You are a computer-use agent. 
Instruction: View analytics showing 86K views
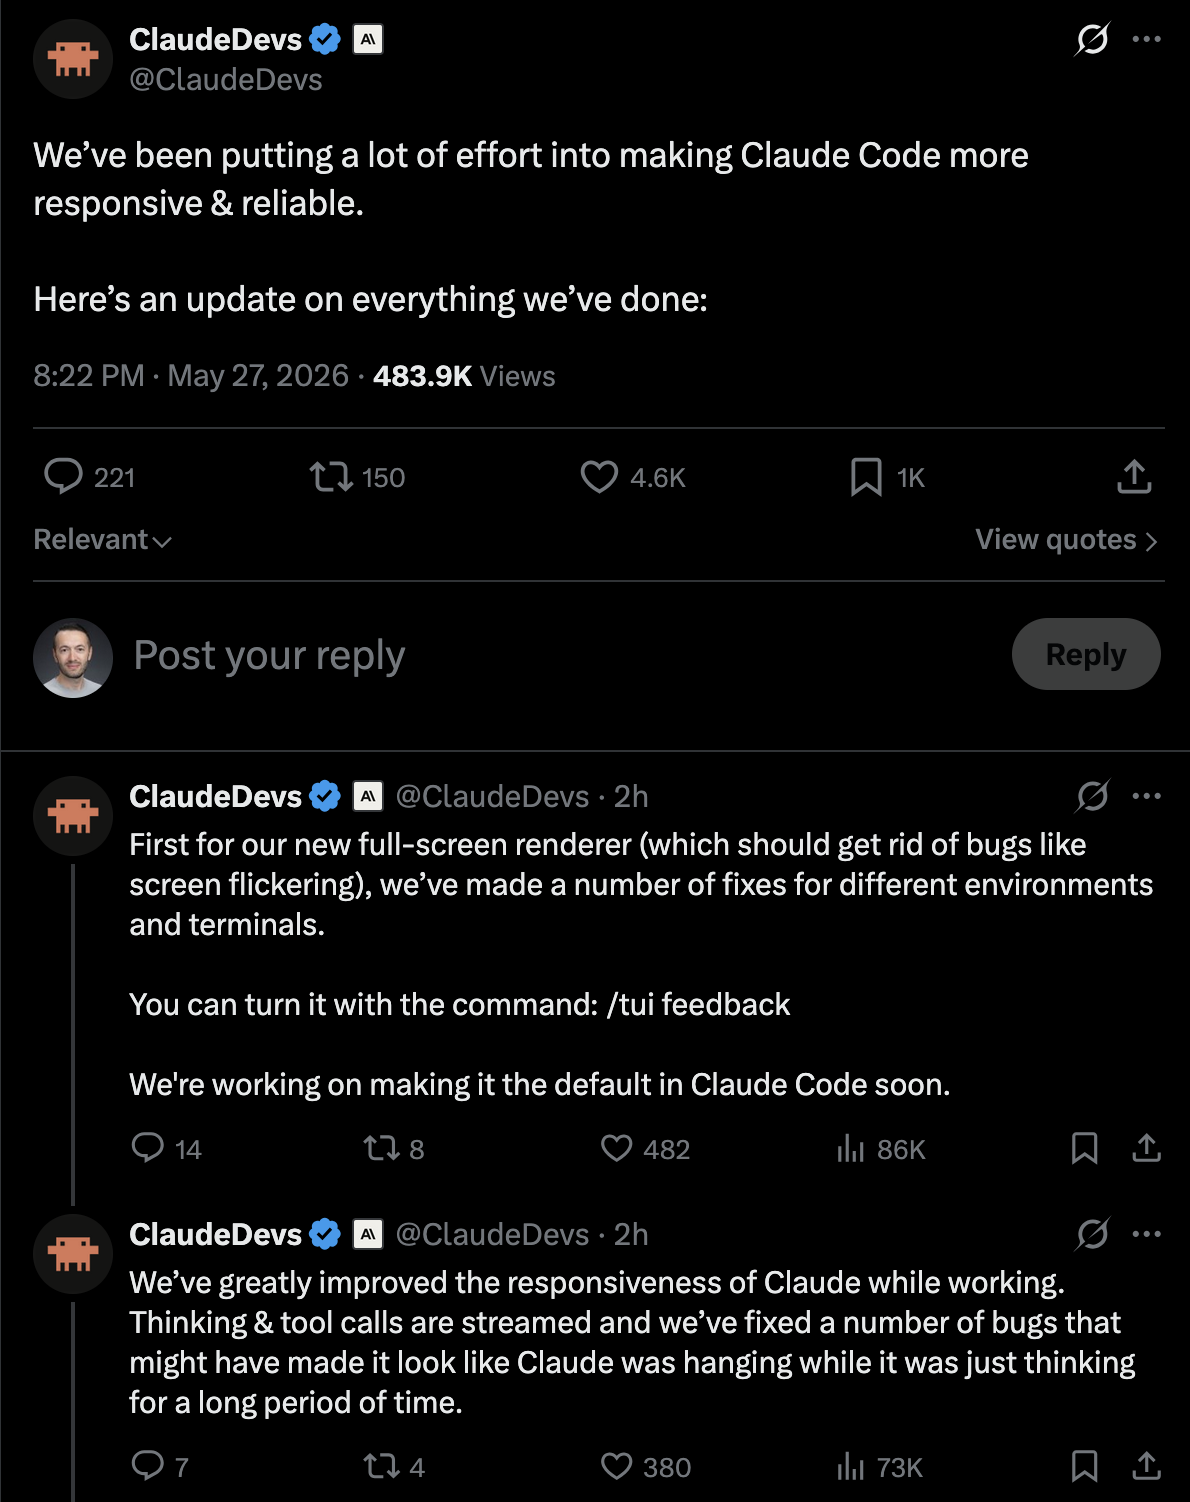click(x=880, y=1149)
